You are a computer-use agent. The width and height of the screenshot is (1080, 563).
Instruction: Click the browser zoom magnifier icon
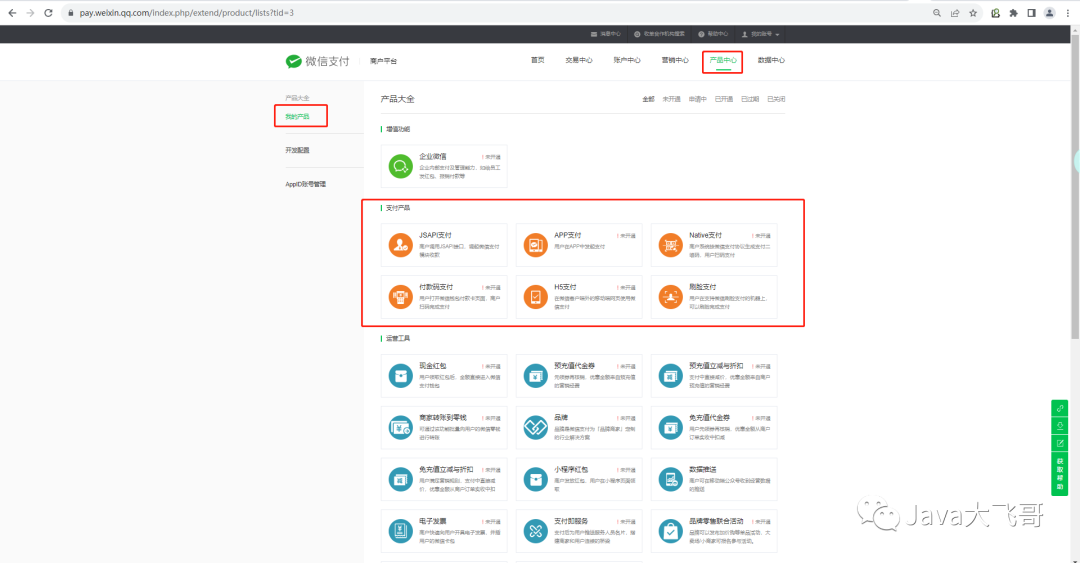click(937, 12)
